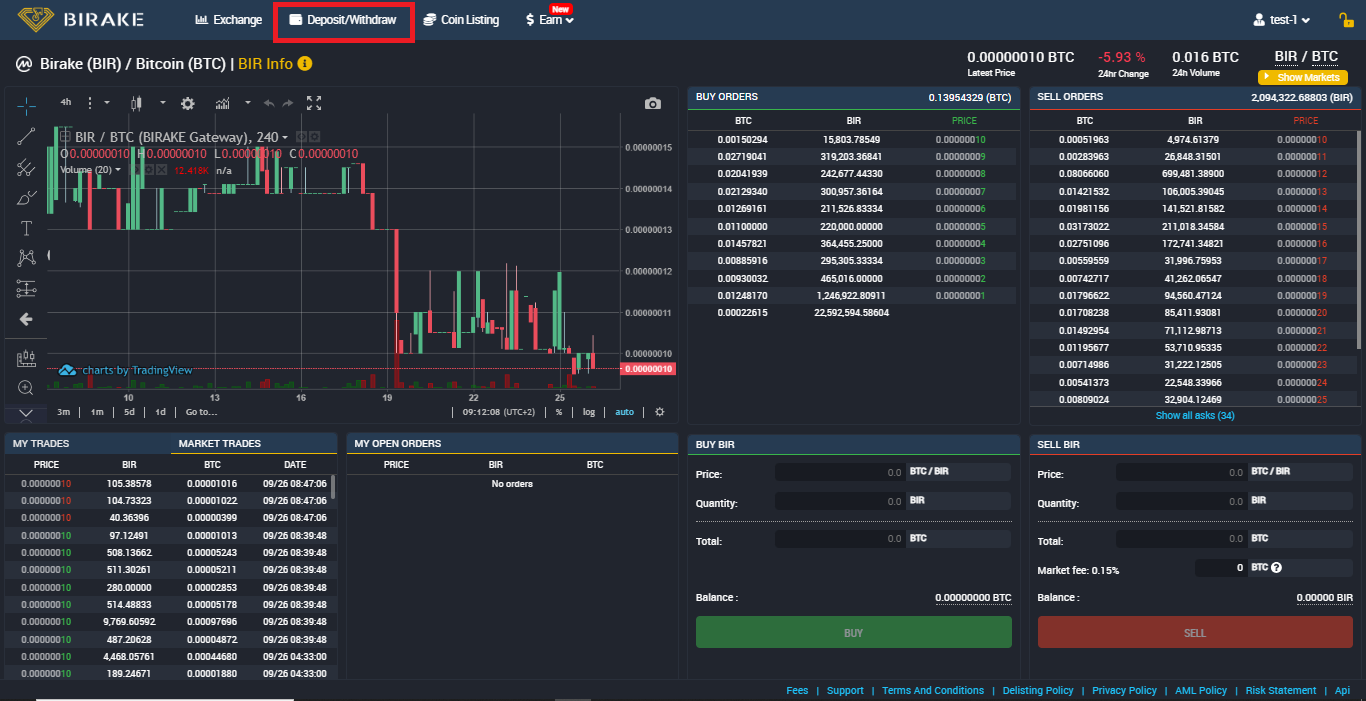Click the Sell BIR Total input field

tap(1182, 539)
